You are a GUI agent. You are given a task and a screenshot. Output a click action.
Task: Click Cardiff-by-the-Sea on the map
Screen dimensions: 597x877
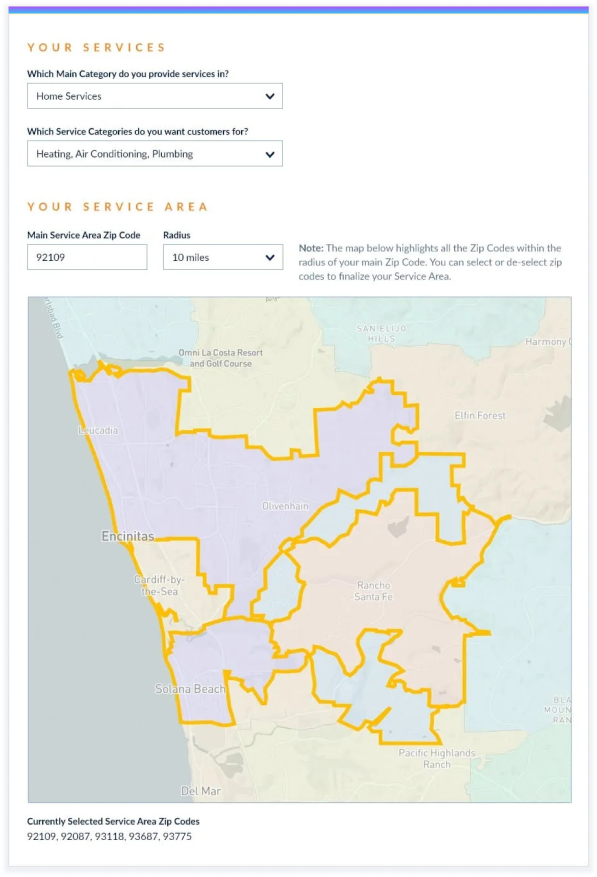pyautogui.click(x=159, y=586)
